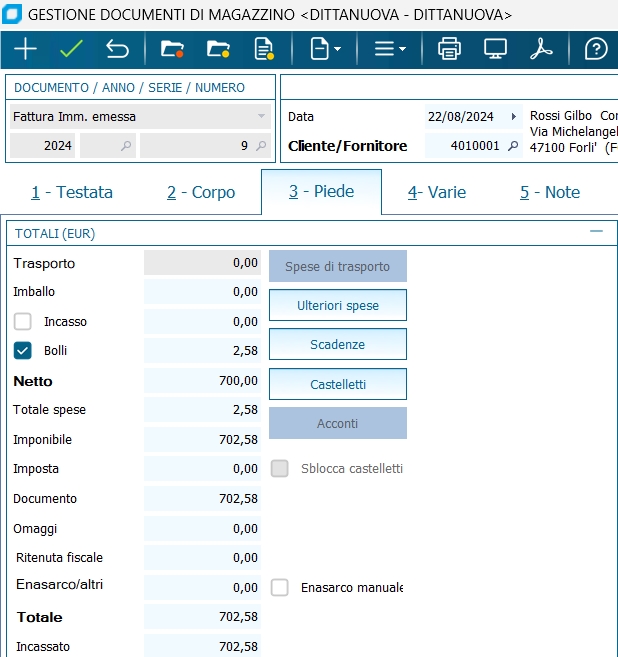Click the monitor preview icon

(x=495, y=49)
